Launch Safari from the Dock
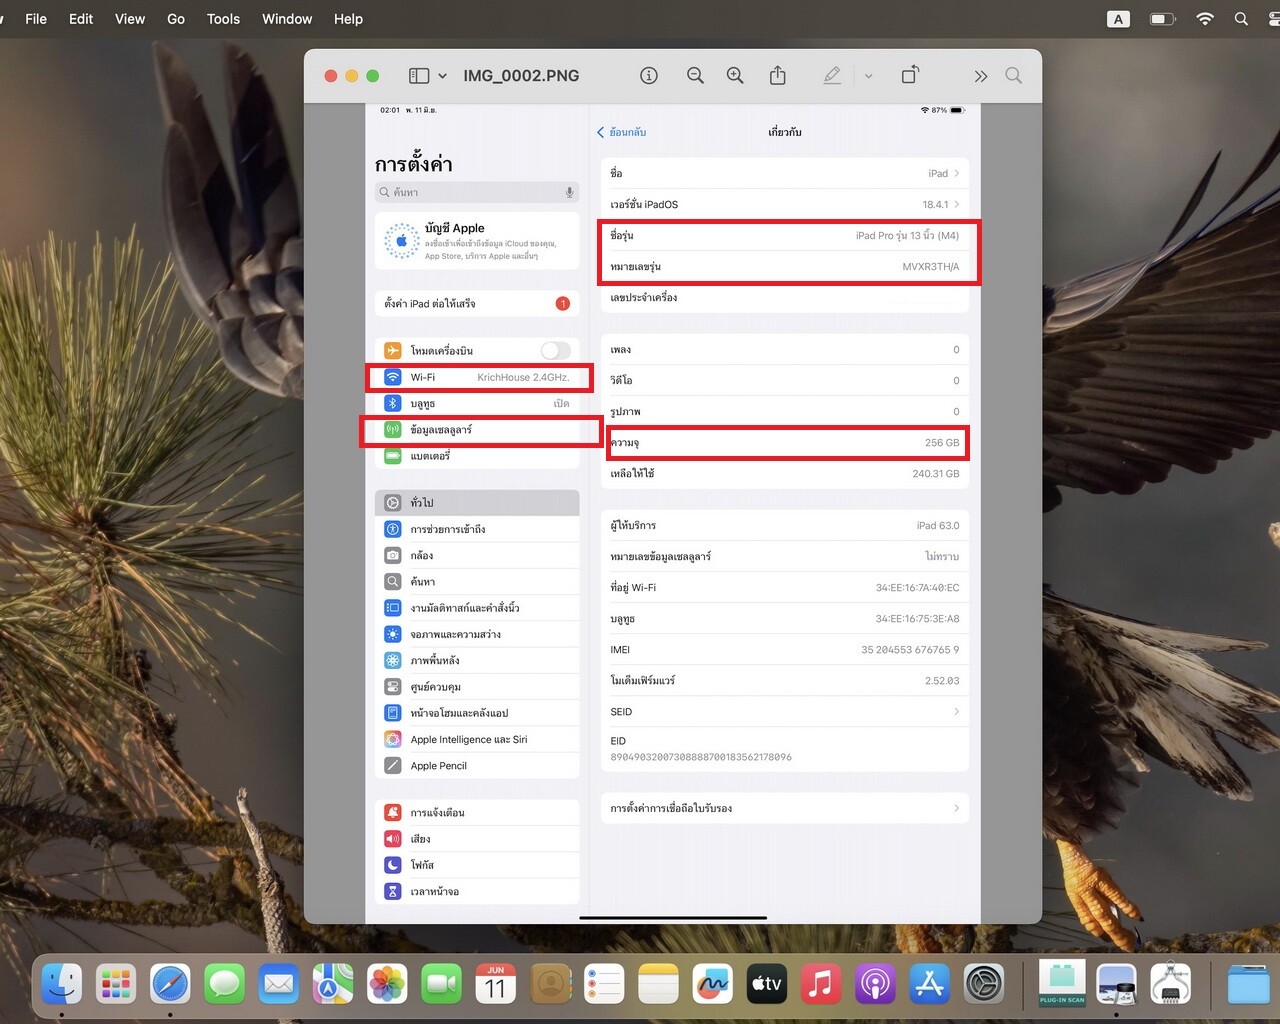 tap(170, 984)
